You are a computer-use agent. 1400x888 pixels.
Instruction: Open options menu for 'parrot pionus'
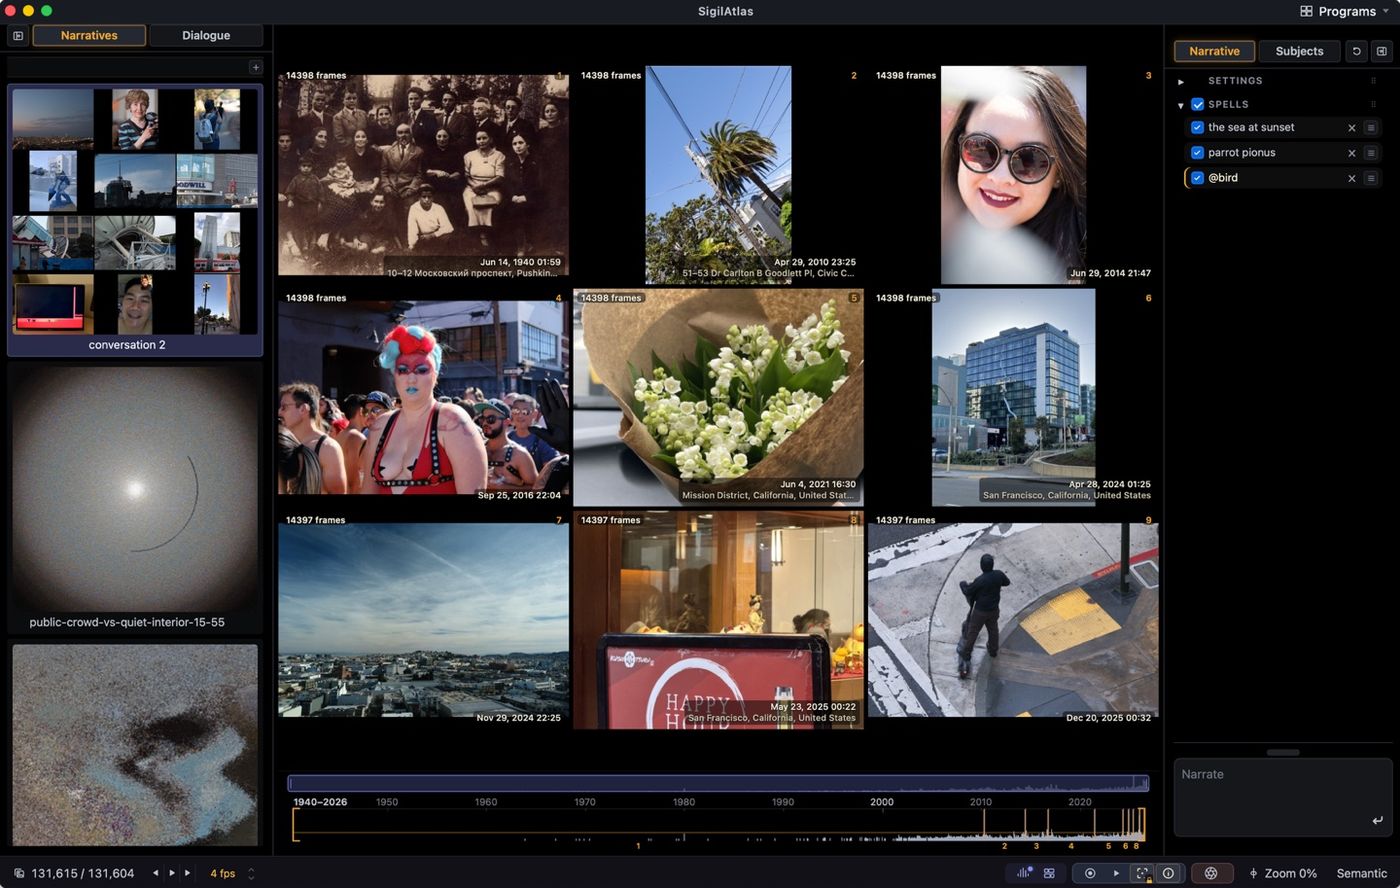(x=1371, y=153)
